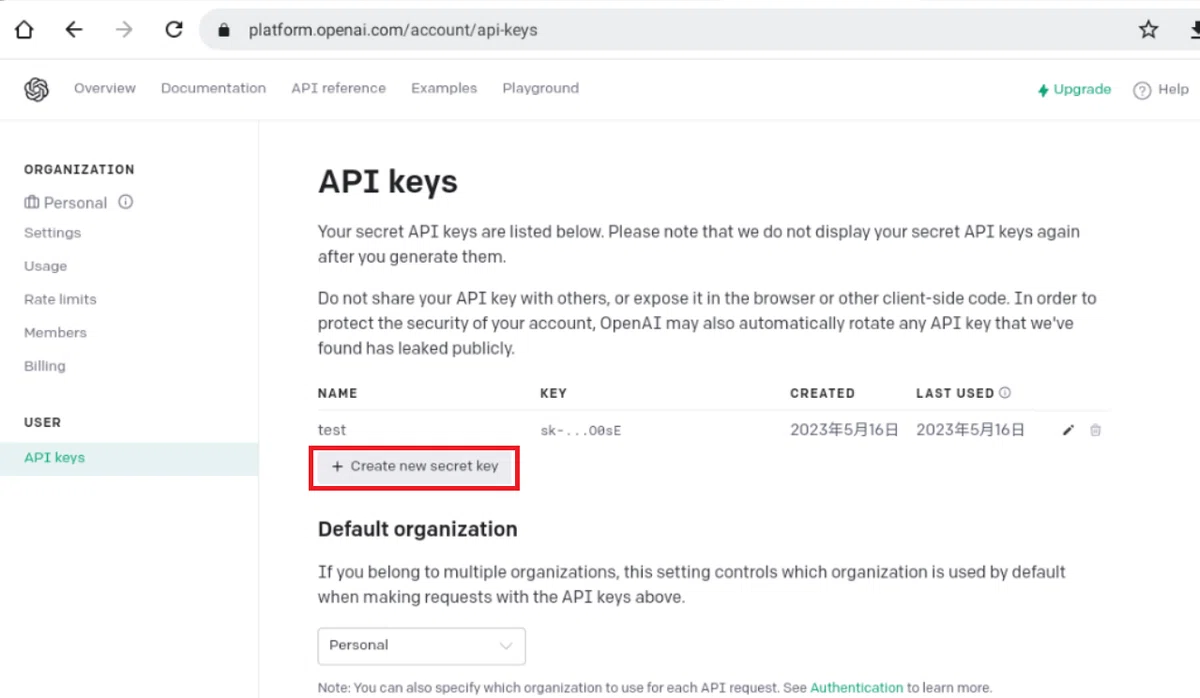Click the Upgrade link
Screen dimensions: 1200x698
click(x=1074, y=89)
